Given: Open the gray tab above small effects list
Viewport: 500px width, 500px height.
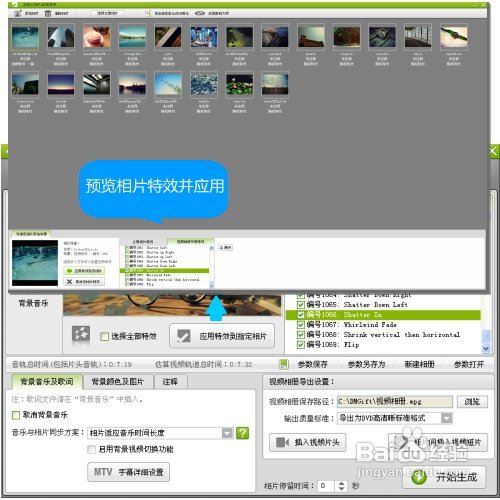Looking at the screenshot, I should (x=143, y=241).
